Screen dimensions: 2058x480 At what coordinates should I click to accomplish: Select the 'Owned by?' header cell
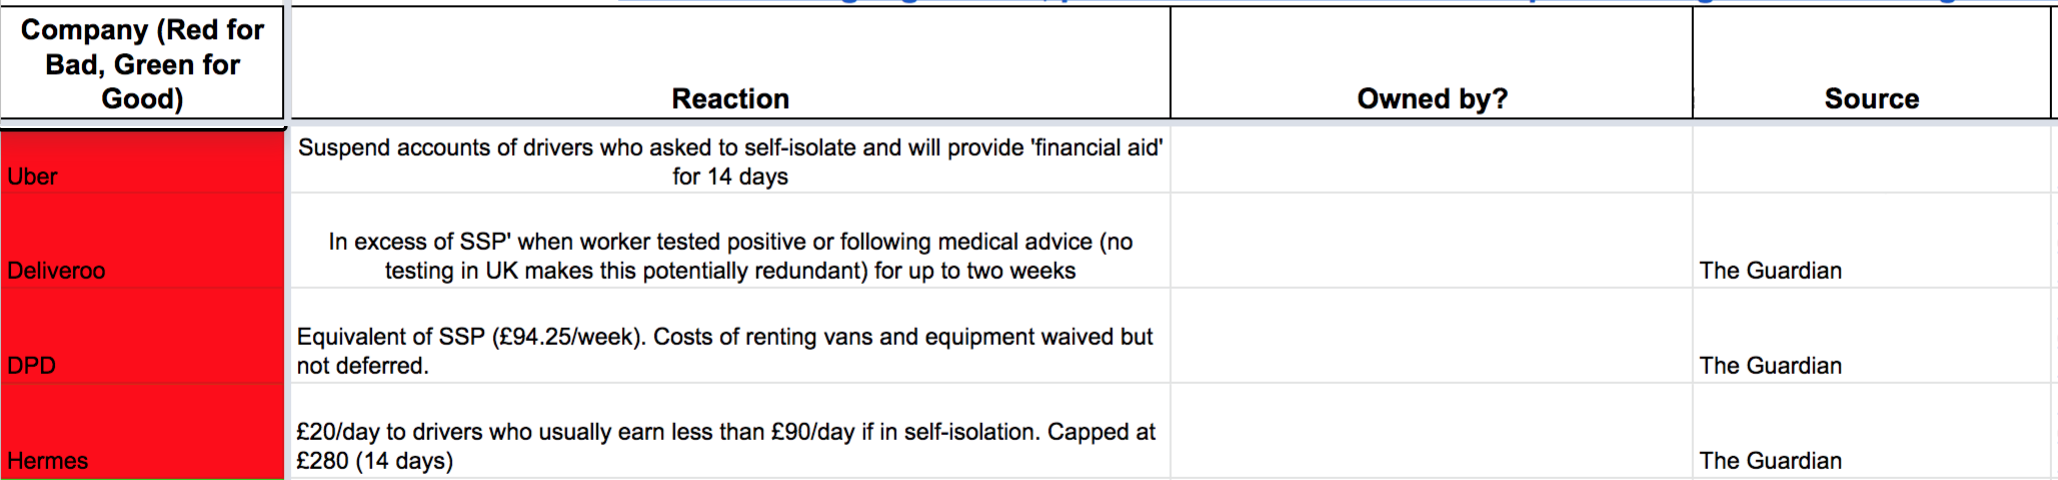(x=1431, y=65)
